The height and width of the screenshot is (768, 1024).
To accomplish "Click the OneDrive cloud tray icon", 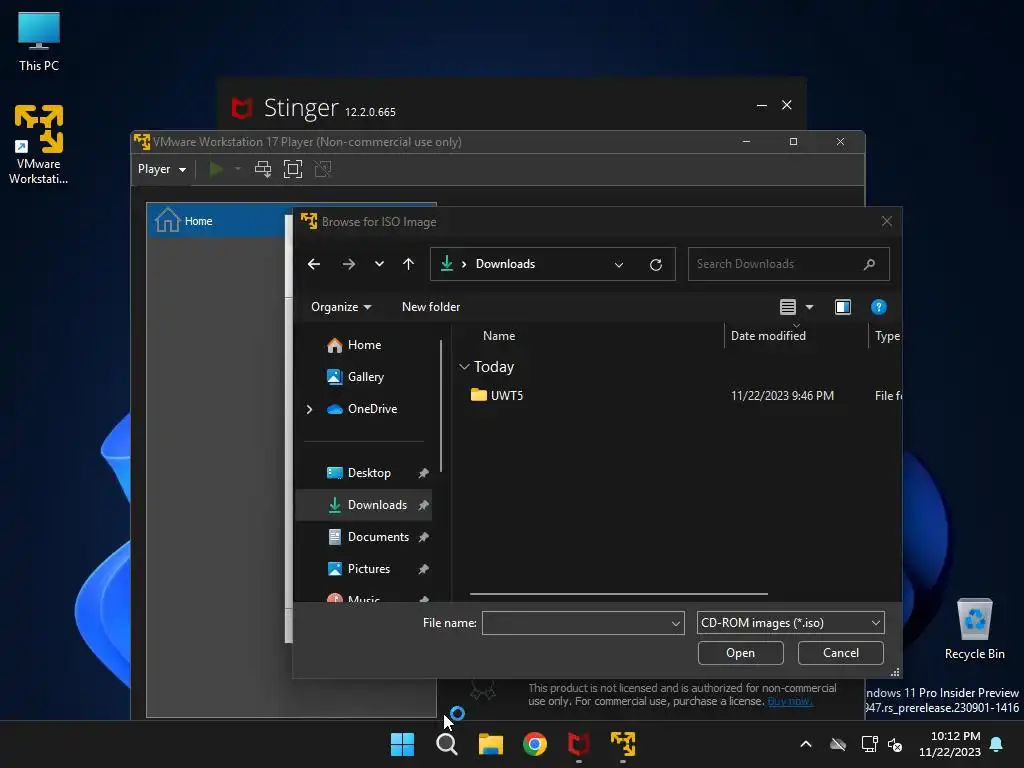I will (838, 744).
